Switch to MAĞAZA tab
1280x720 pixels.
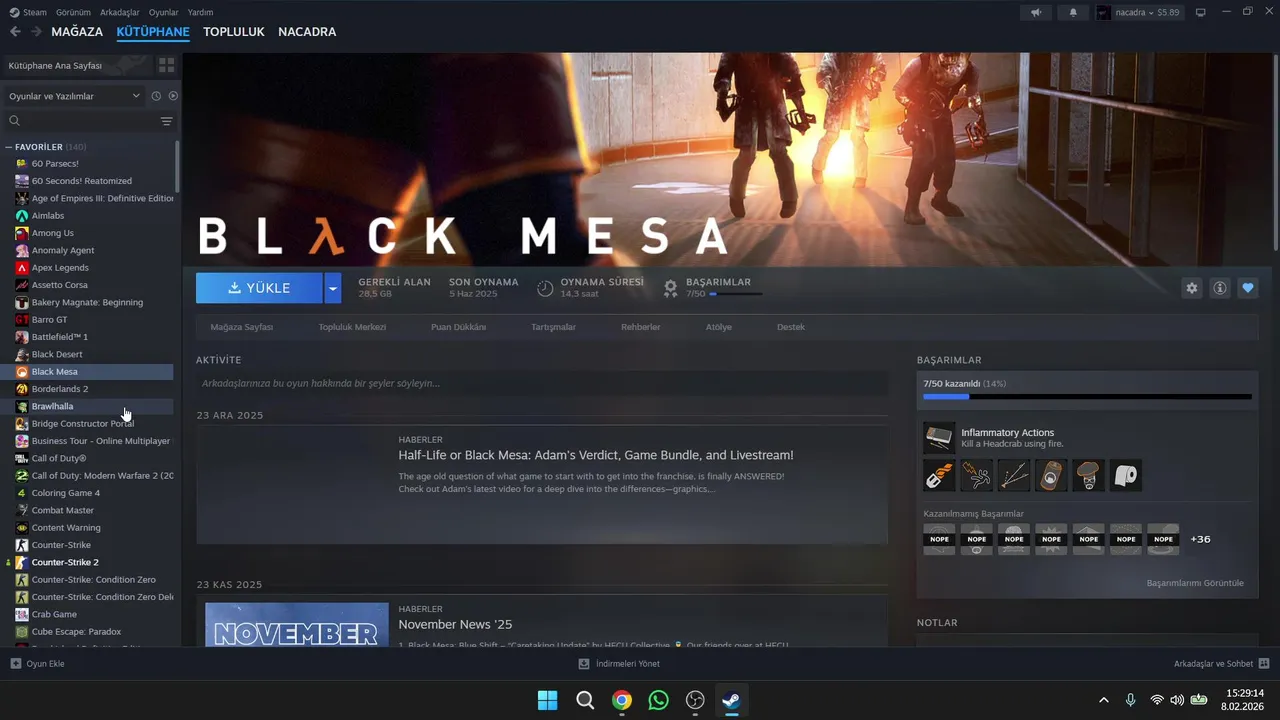pyautogui.click(x=77, y=32)
